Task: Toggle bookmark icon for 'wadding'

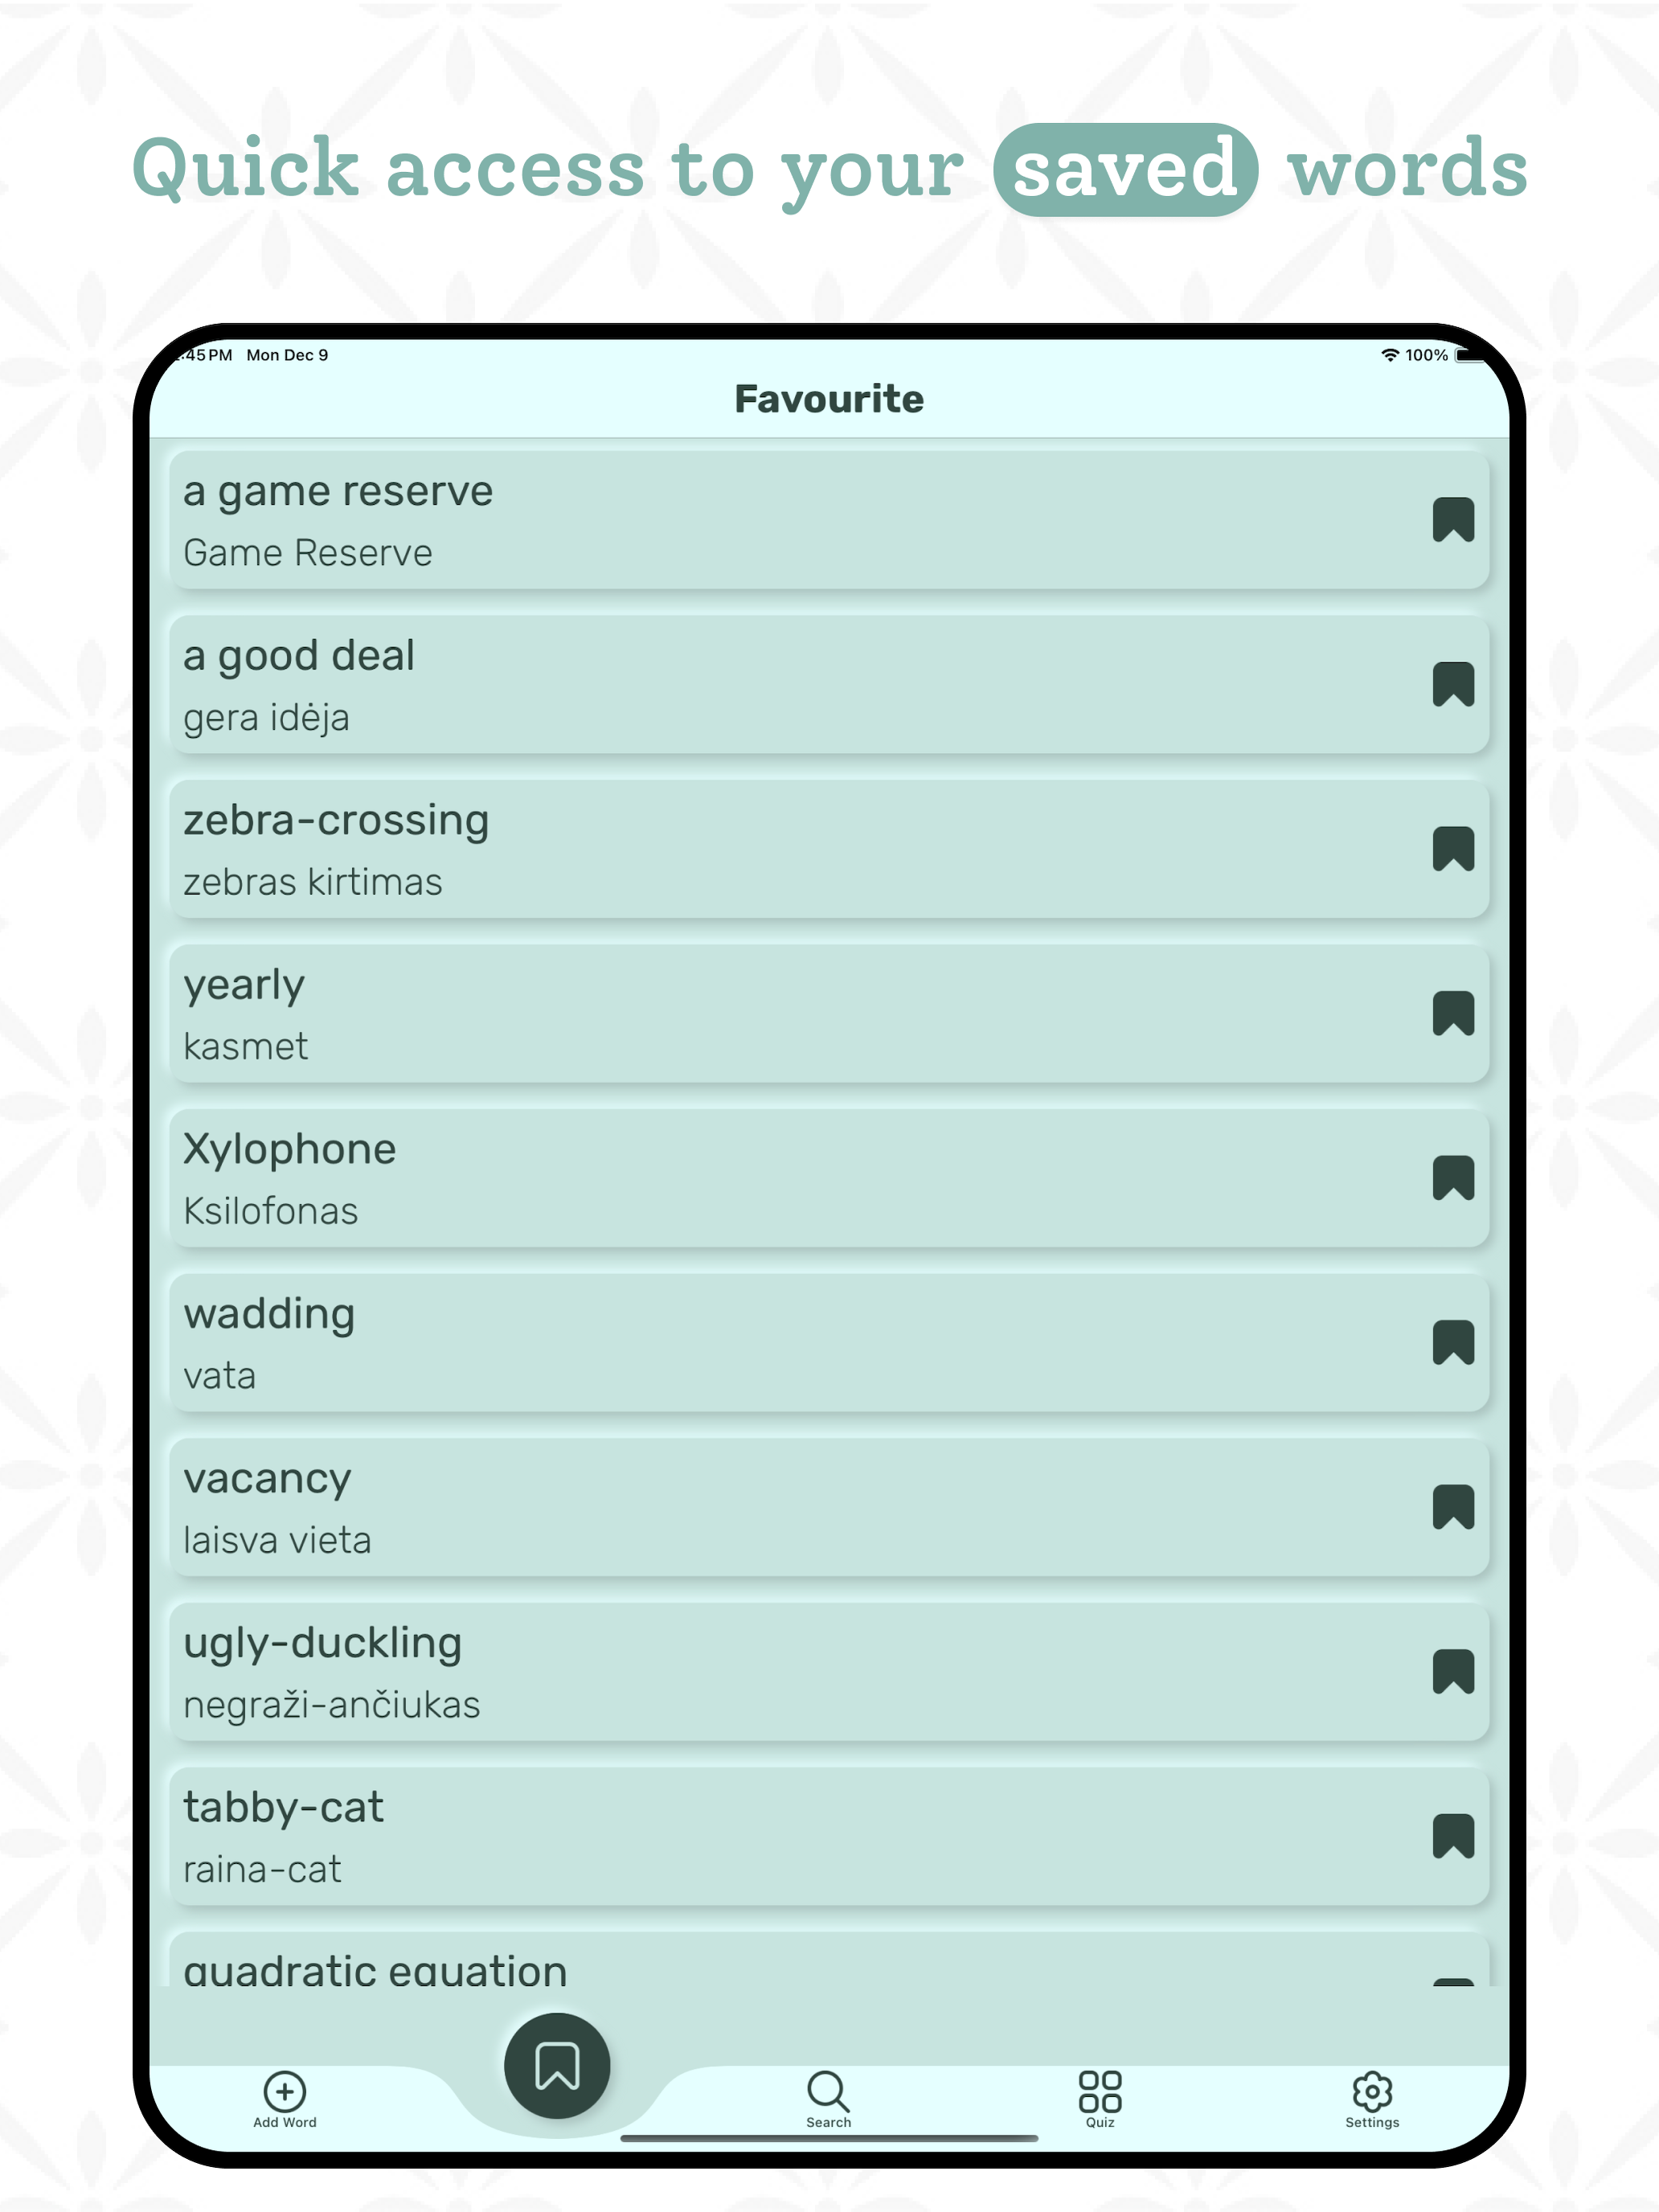Action: coord(1453,1343)
